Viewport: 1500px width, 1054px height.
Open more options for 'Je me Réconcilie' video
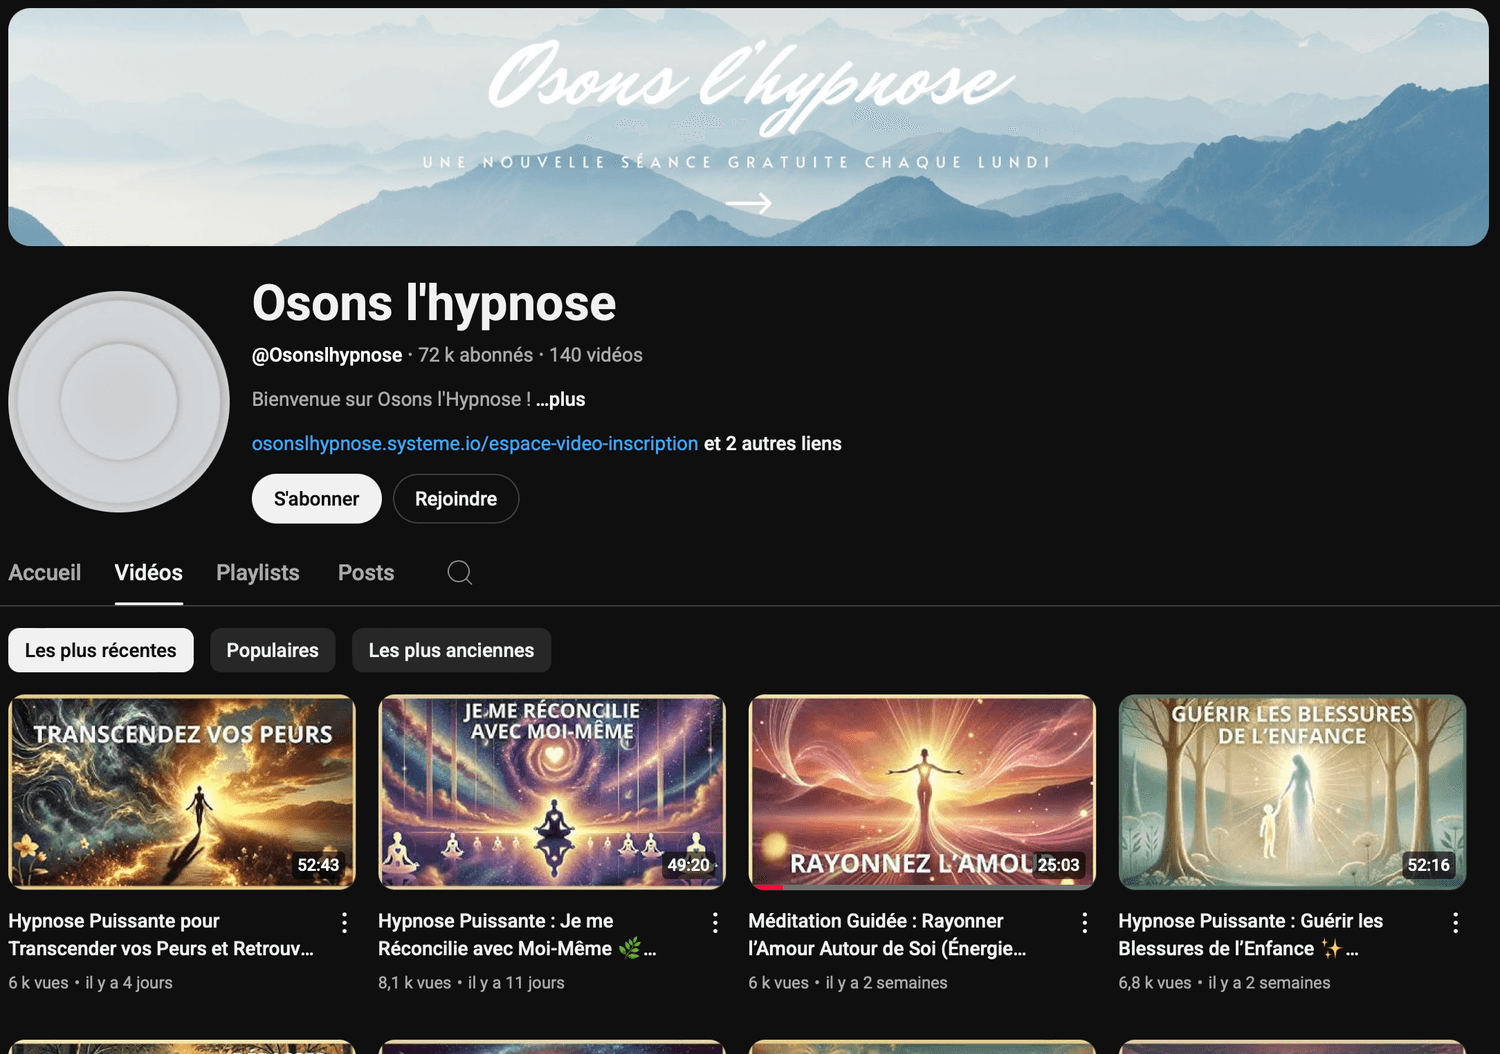click(715, 922)
